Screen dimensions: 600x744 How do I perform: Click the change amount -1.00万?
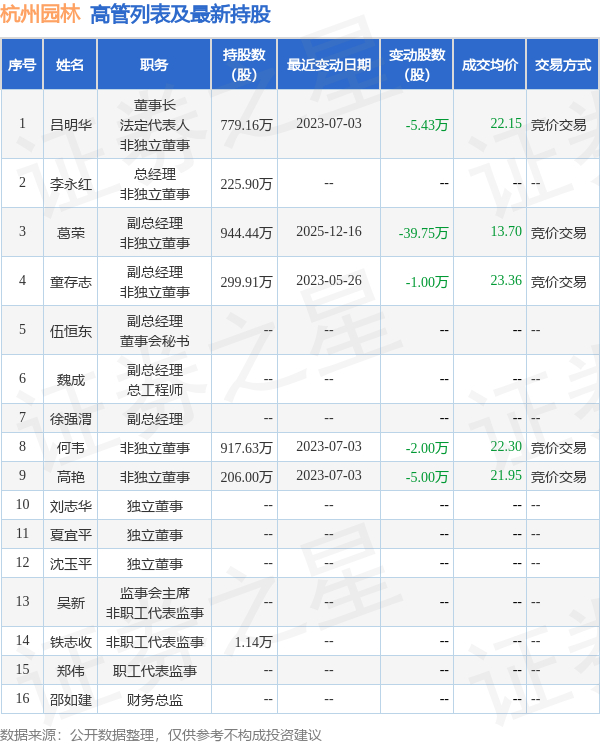click(427, 282)
